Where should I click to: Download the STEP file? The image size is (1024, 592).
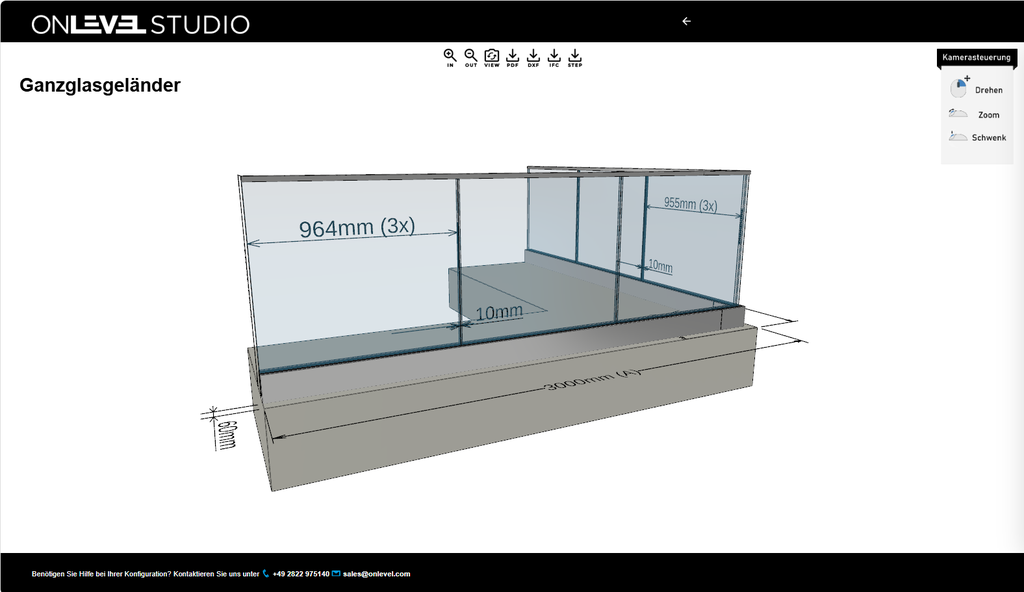point(575,58)
